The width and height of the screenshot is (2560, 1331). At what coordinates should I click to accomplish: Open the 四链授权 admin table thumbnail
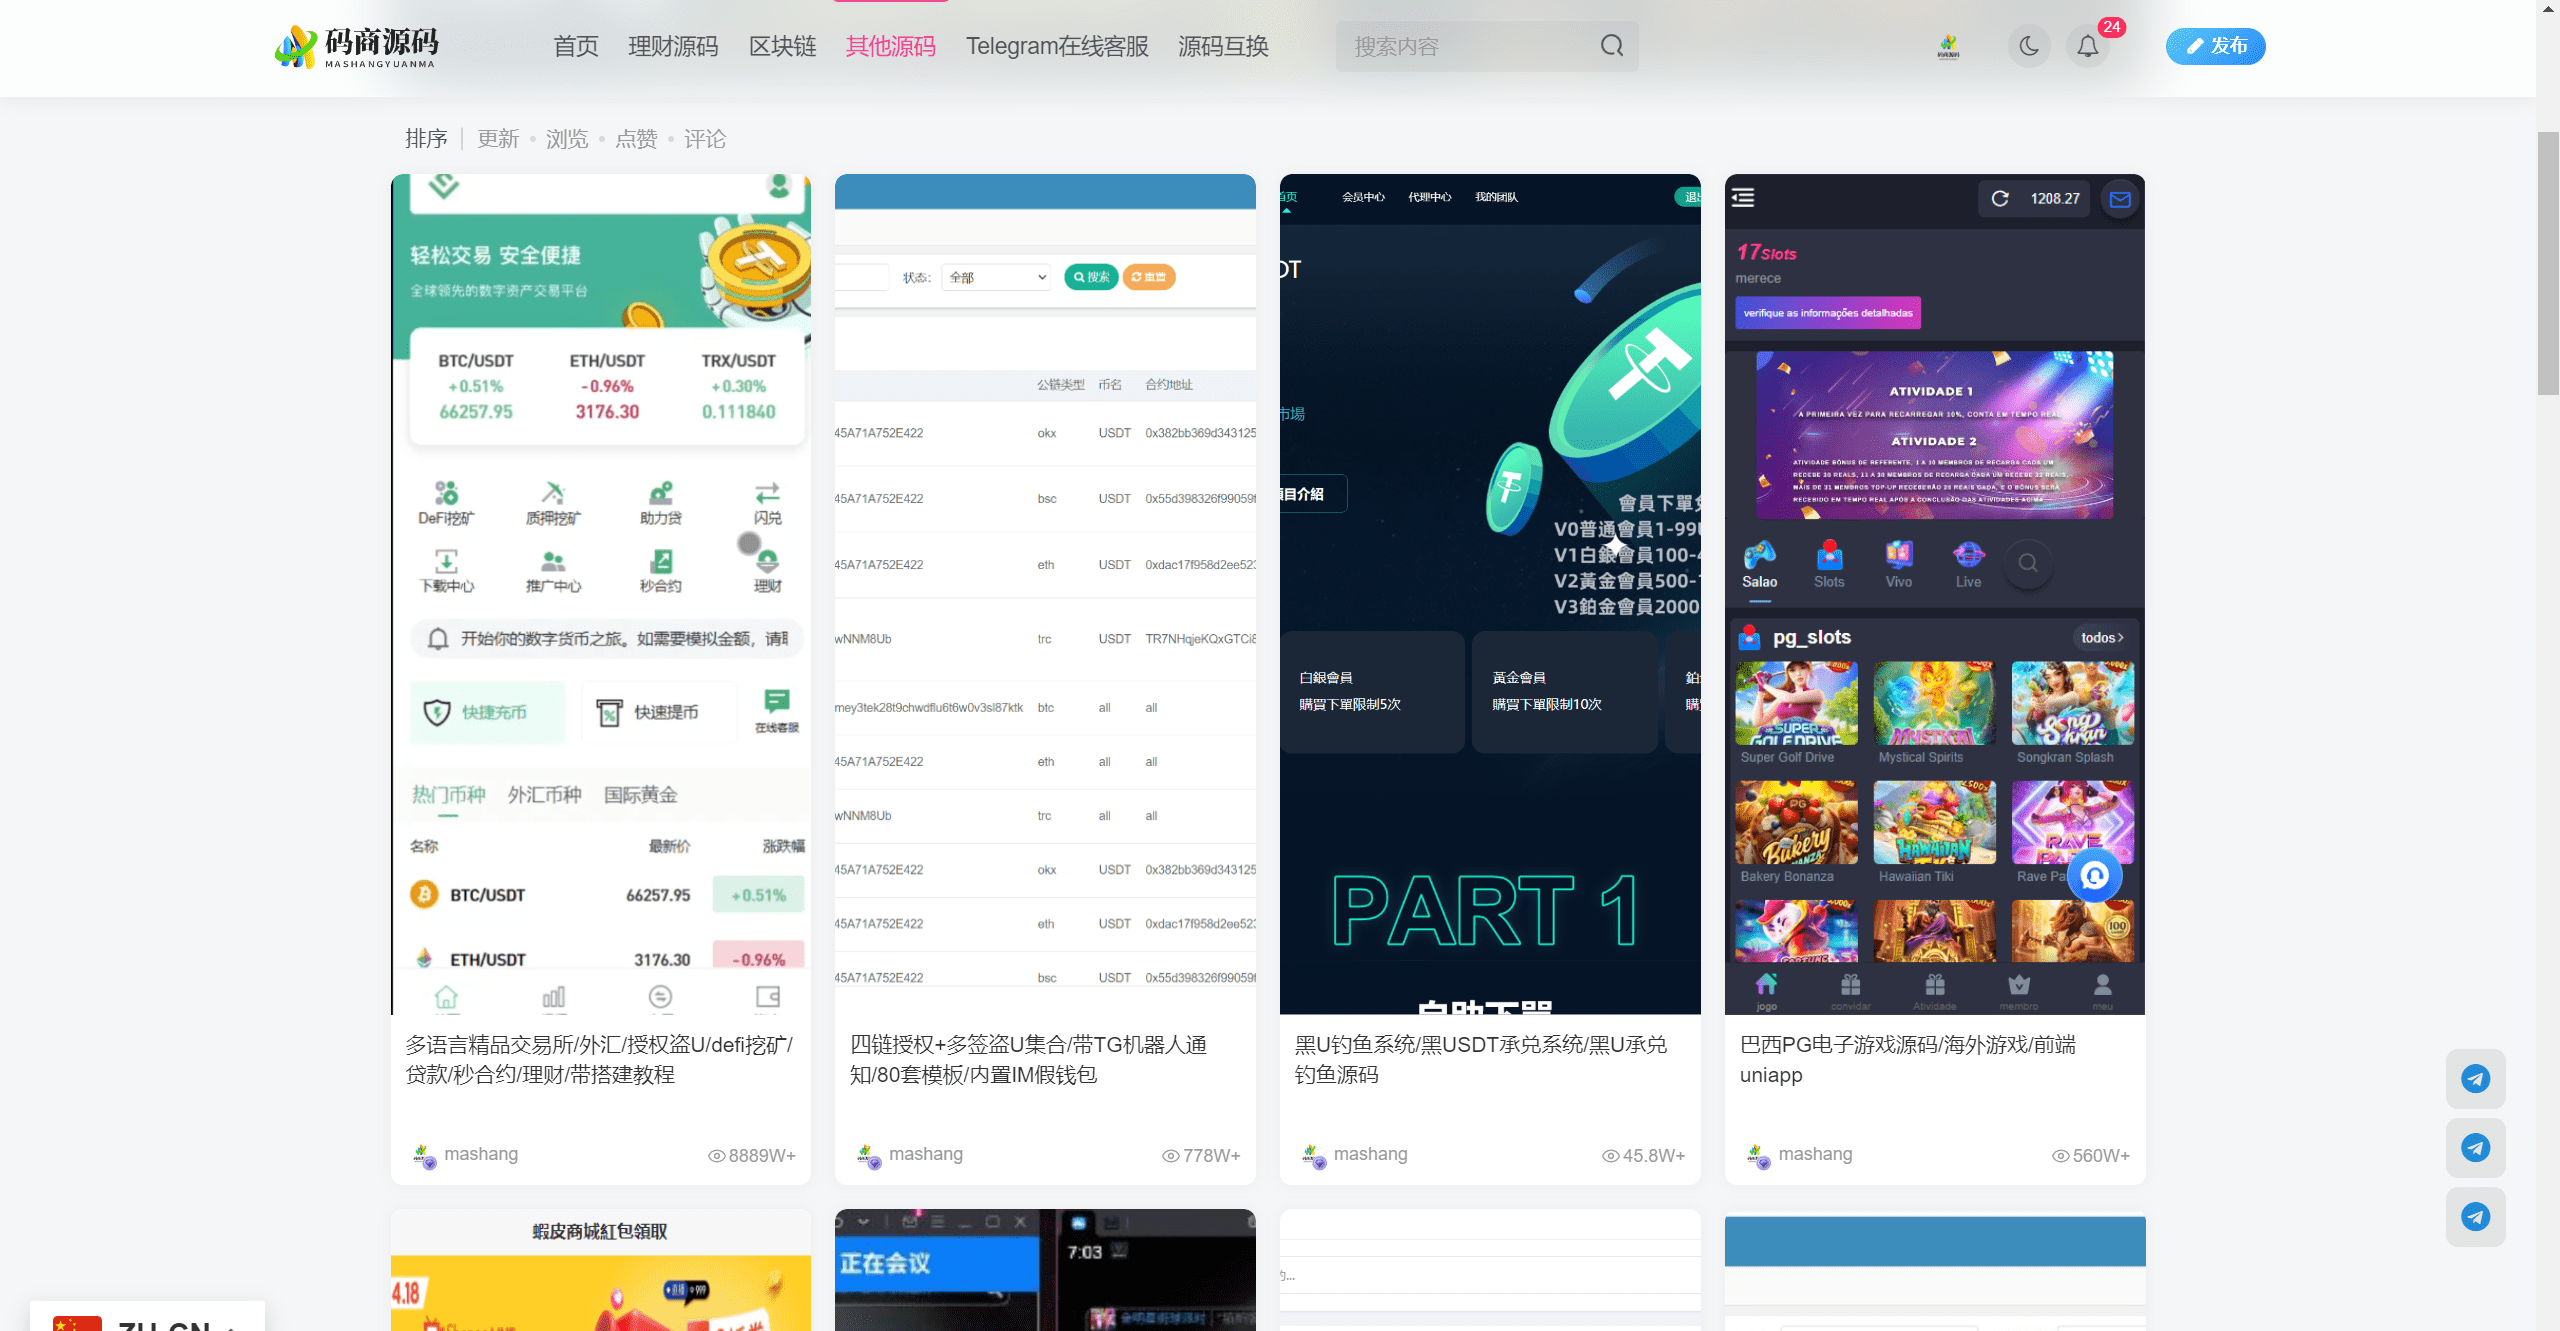1045,594
